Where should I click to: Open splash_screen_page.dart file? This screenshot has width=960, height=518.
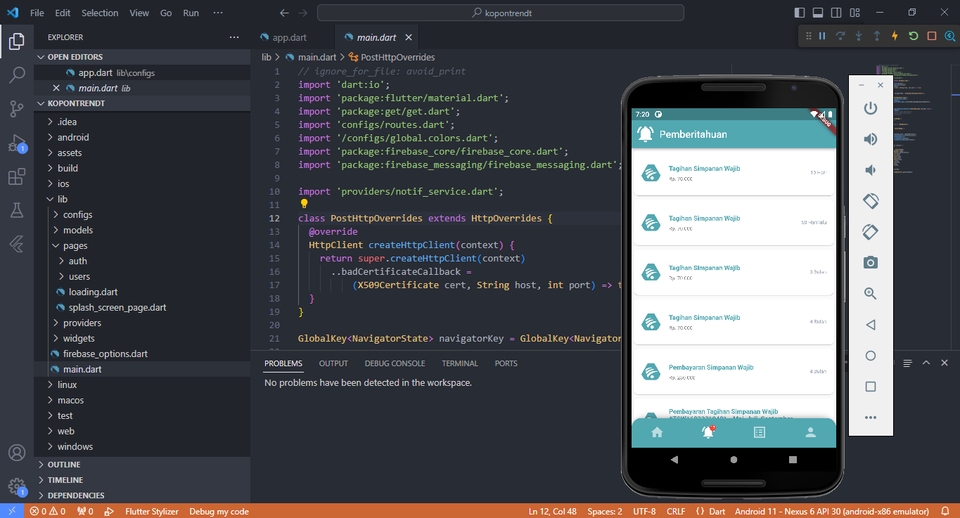pos(117,307)
